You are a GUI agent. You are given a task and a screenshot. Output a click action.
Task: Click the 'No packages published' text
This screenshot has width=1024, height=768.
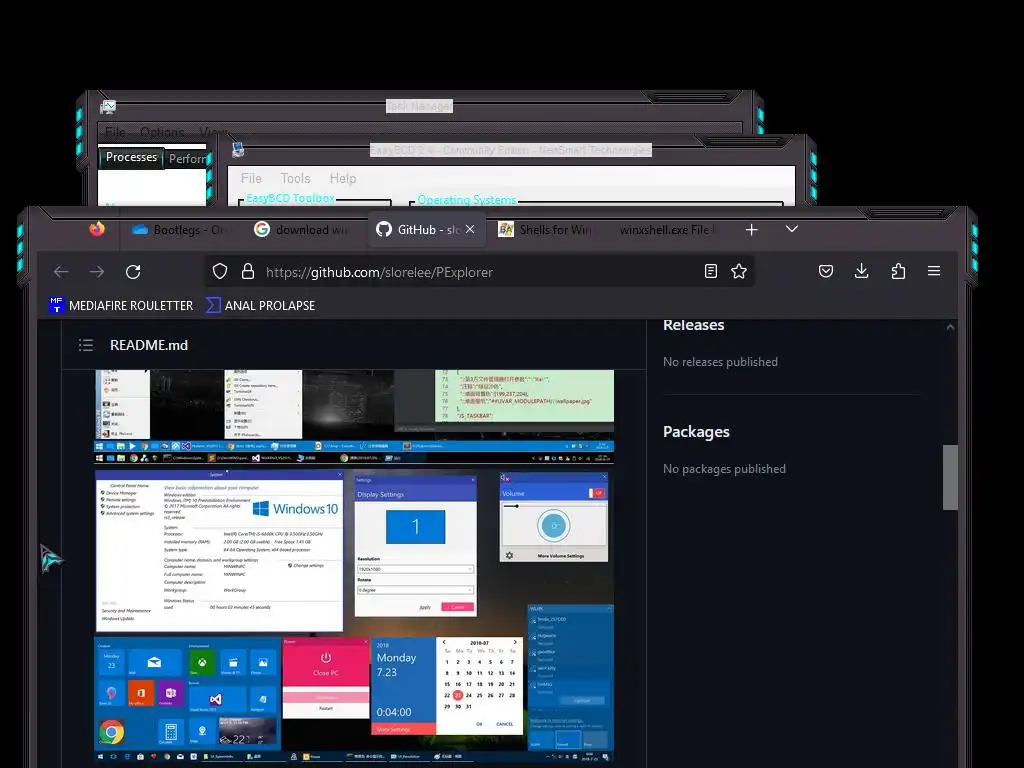click(724, 469)
